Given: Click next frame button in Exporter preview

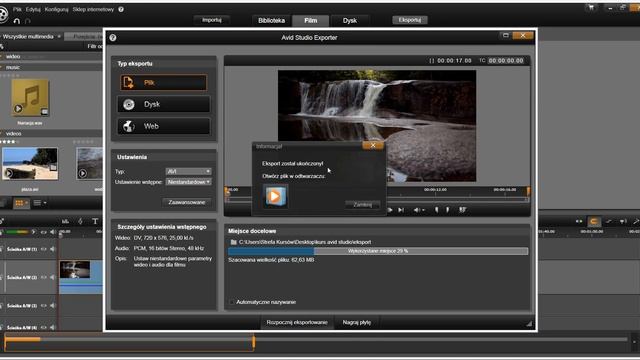Looking at the screenshot, I should pos(401,210).
